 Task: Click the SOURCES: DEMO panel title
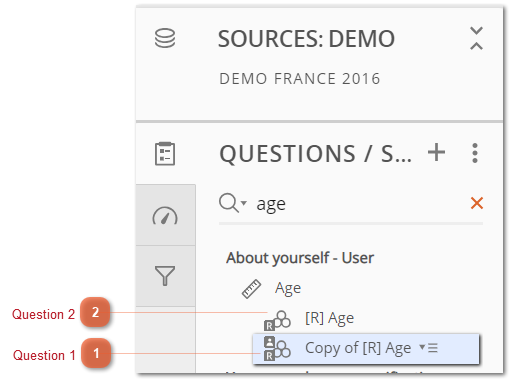[306, 39]
